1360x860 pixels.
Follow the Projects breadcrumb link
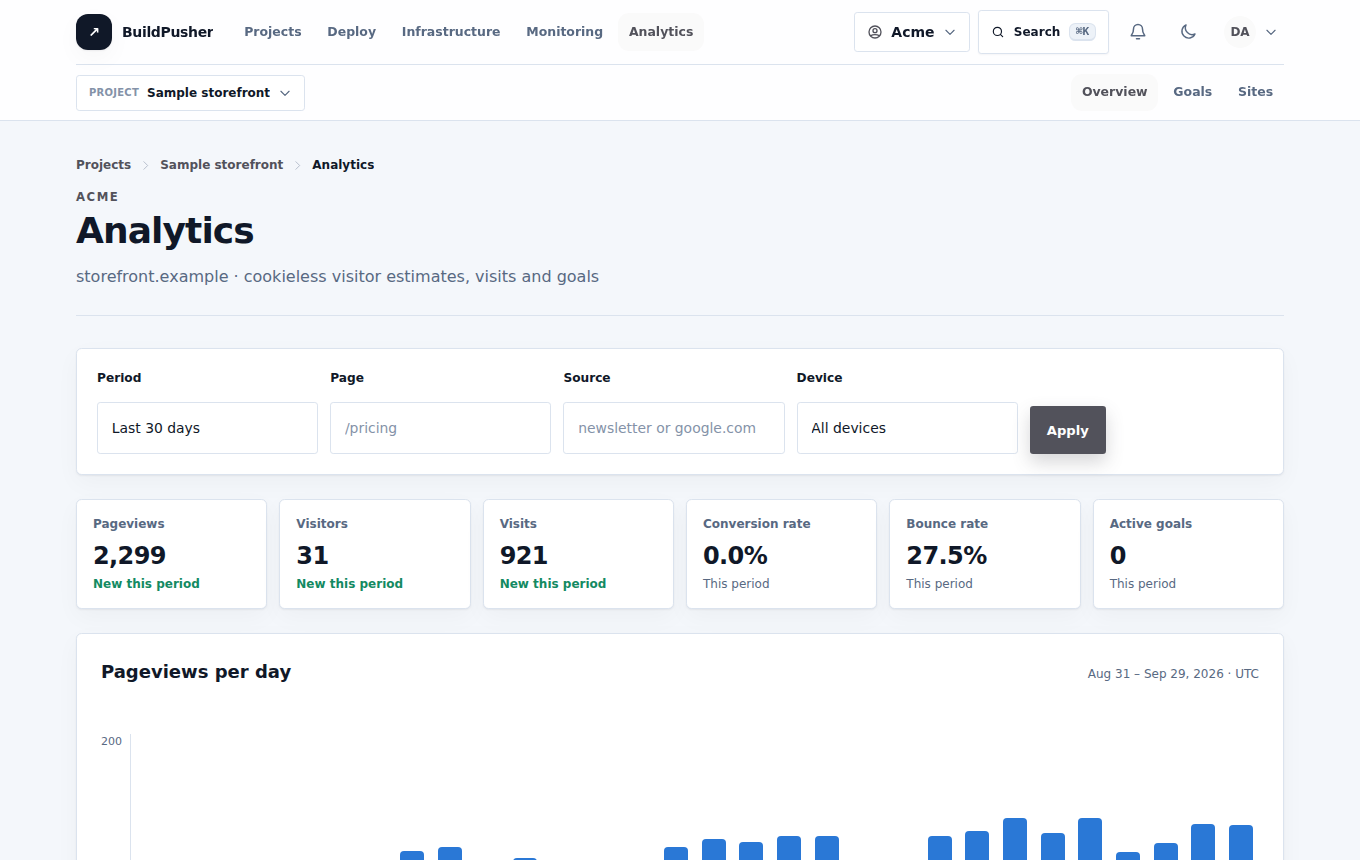[104, 165]
